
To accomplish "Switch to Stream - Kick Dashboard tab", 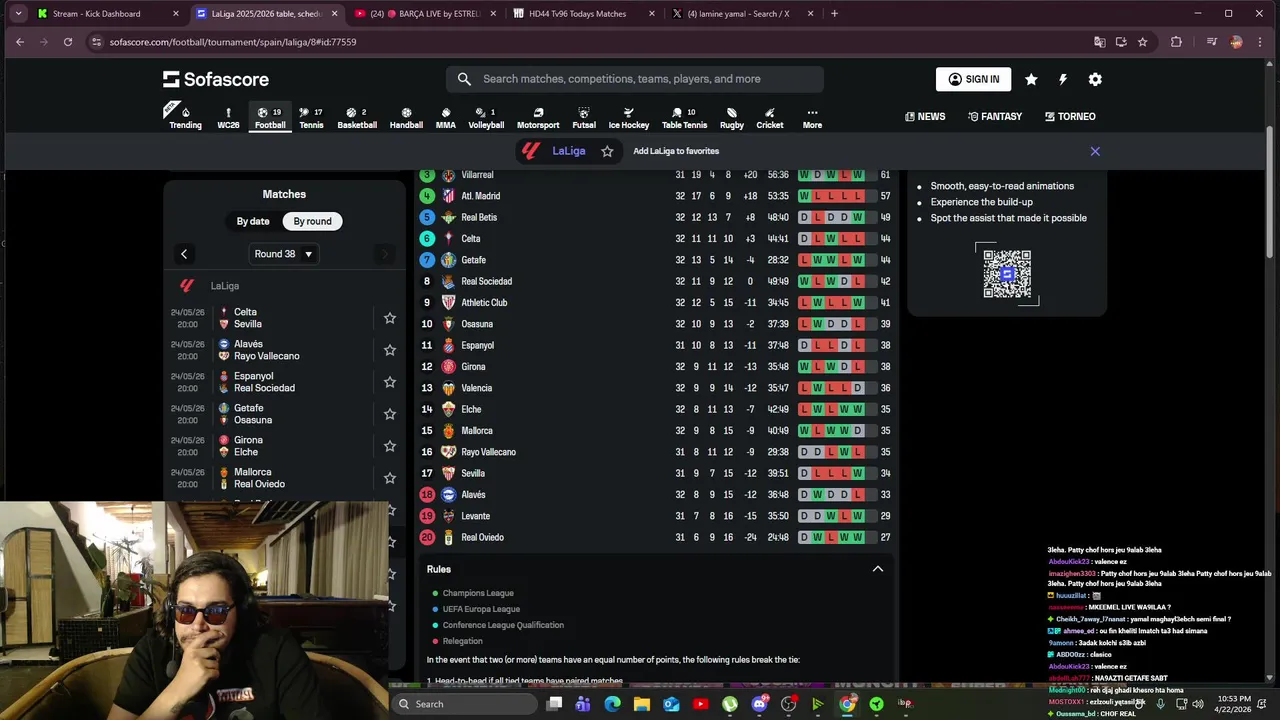I will point(108,14).
